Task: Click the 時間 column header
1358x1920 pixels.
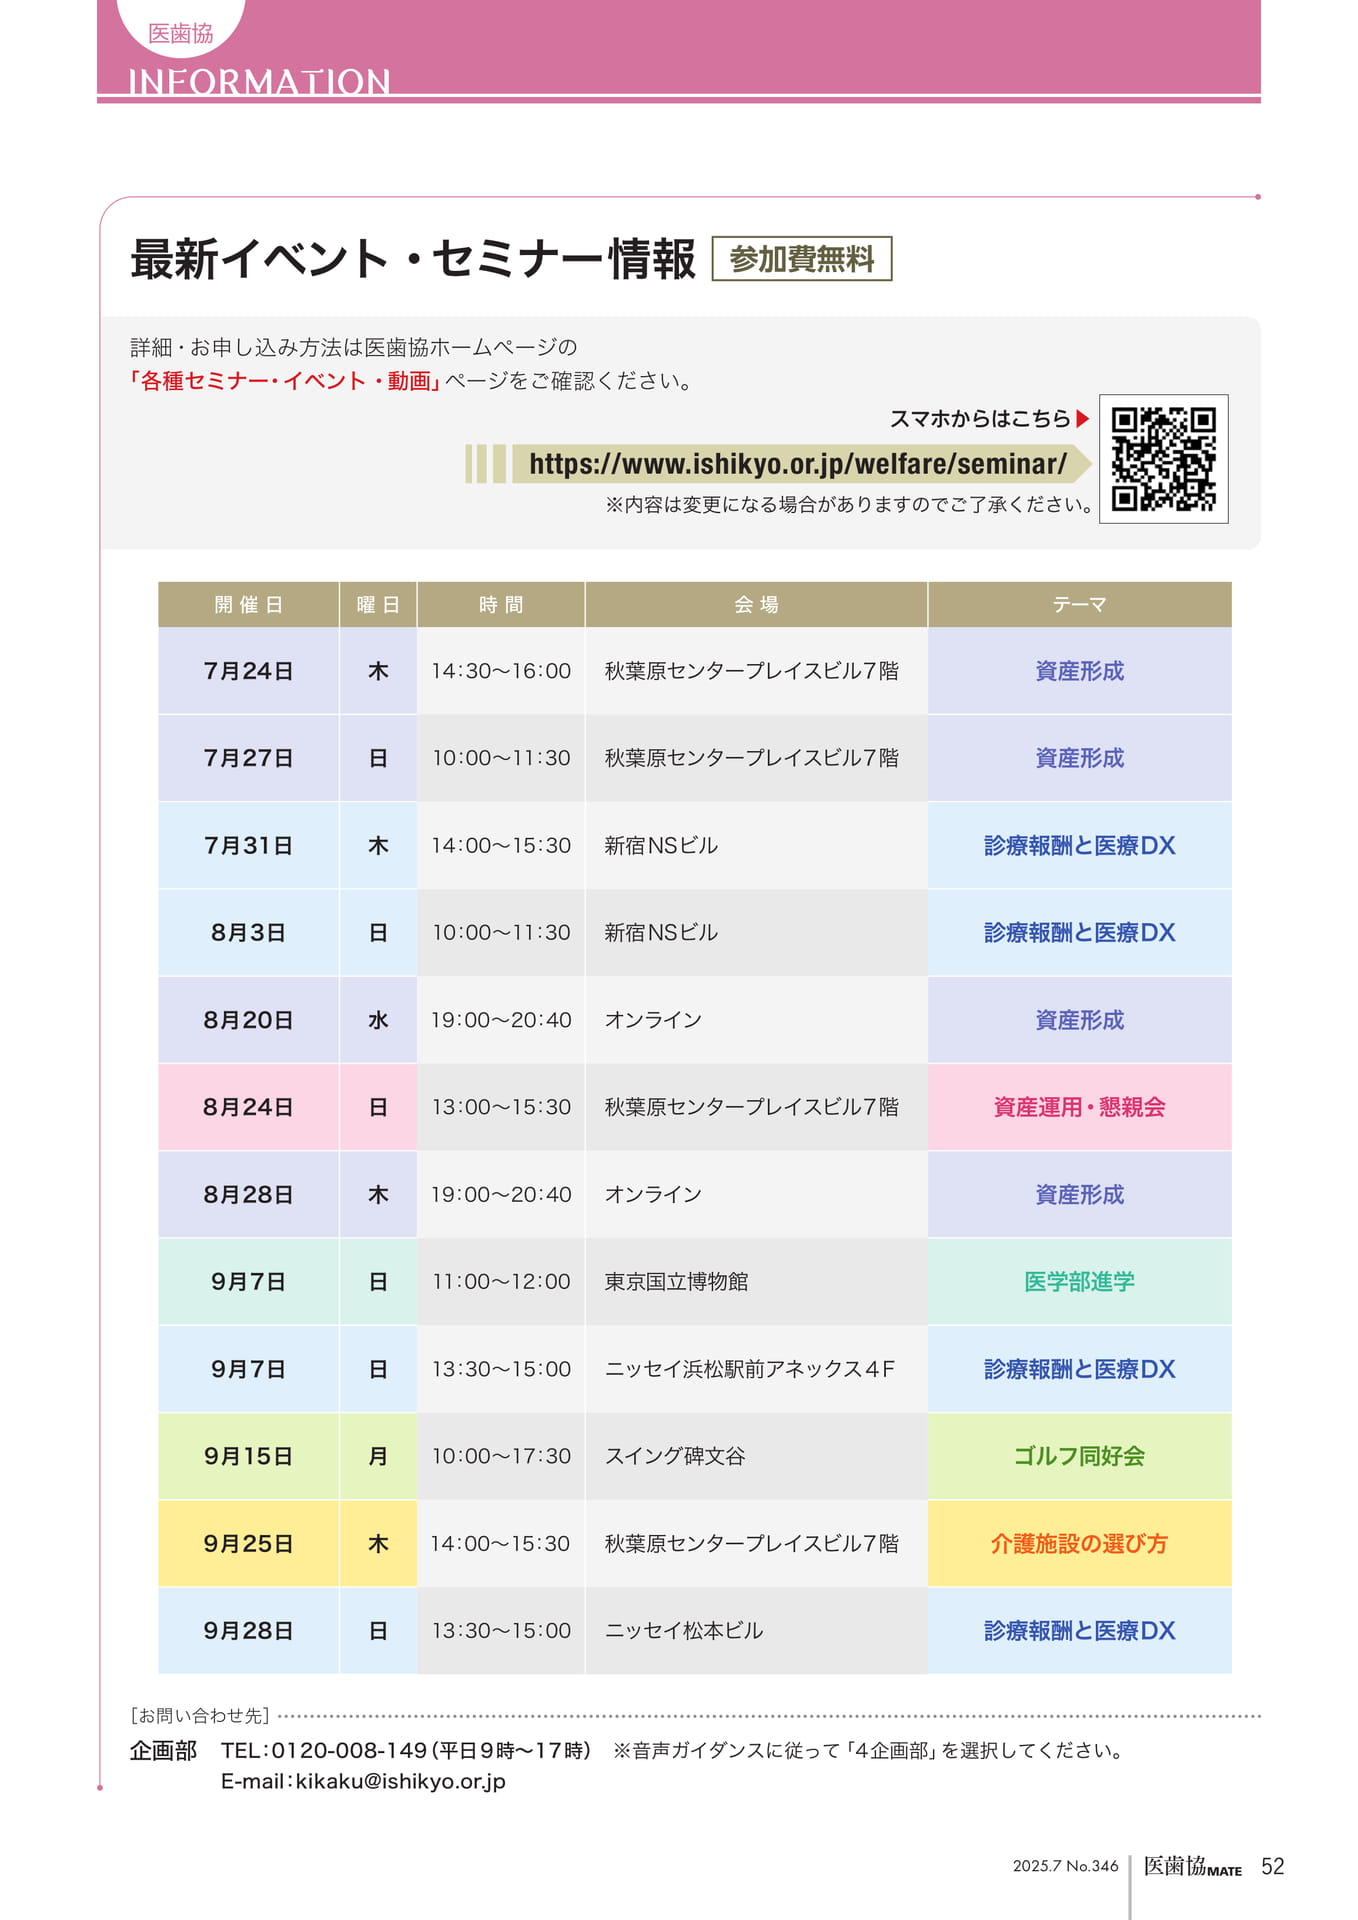Action: pos(501,605)
